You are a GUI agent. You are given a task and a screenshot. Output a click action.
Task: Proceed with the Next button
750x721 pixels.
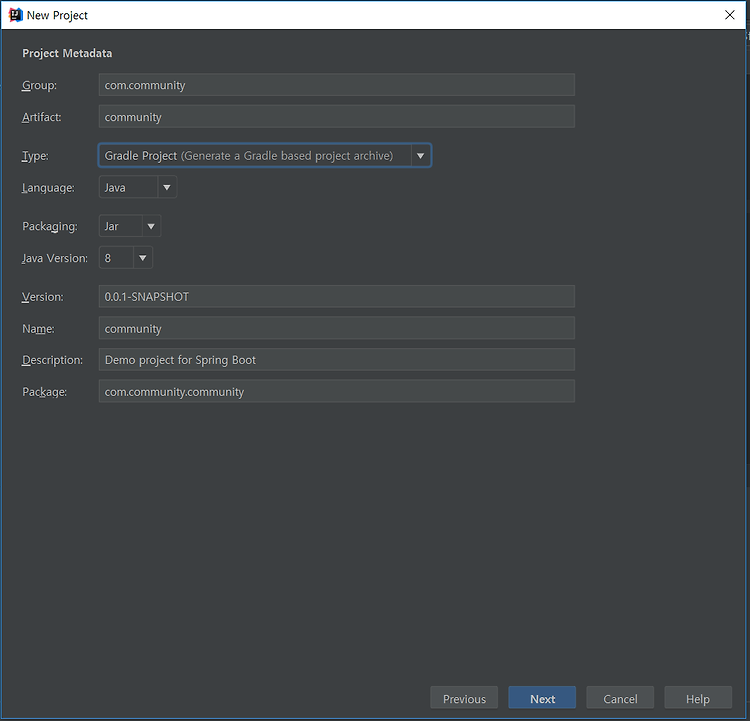pyautogui.click(x=542, y=698)
